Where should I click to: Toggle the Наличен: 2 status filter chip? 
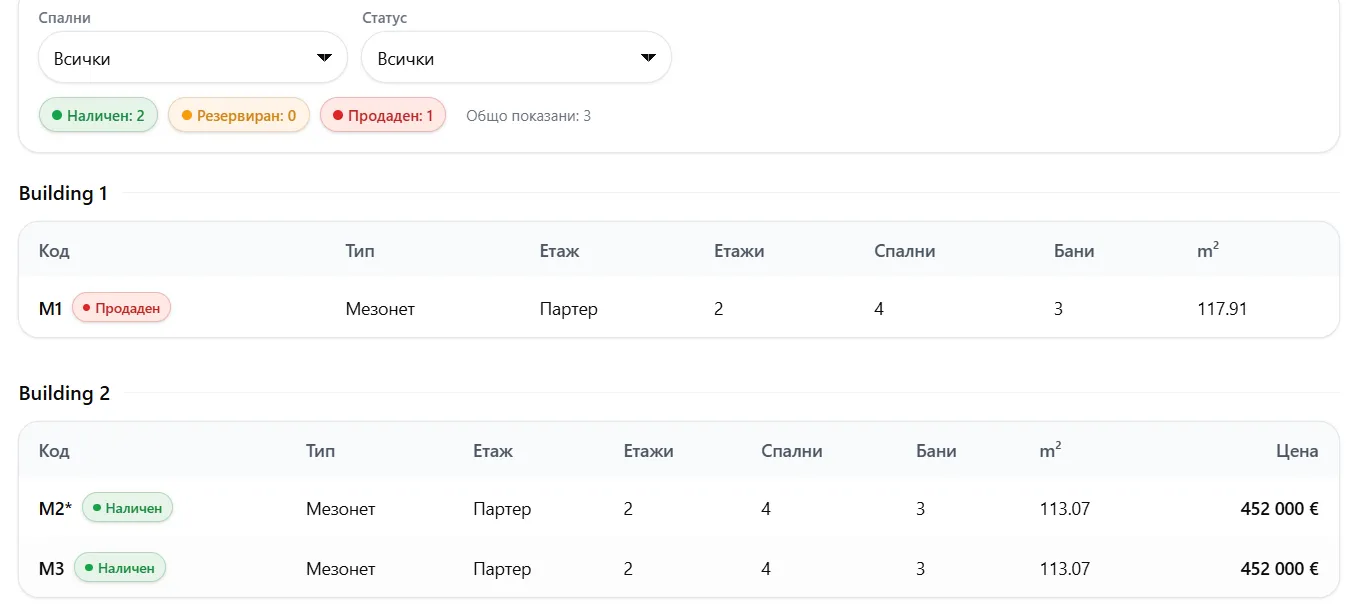tap(98, 115)
